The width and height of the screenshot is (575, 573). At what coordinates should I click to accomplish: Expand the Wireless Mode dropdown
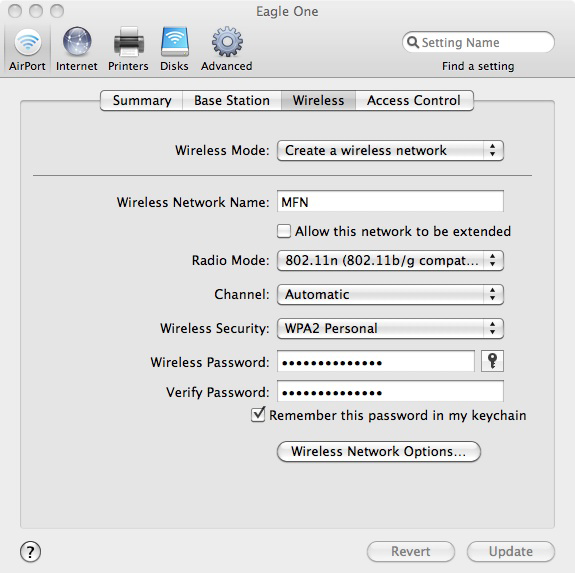point(390,151)
